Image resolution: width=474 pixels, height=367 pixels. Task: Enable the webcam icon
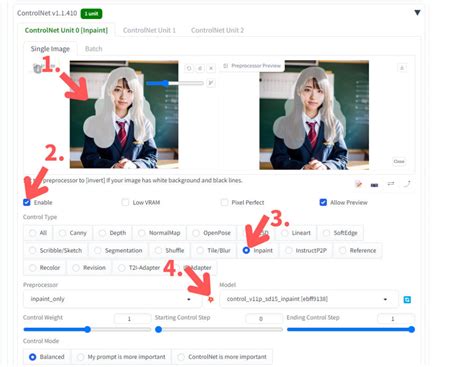(x=374, y=184)
